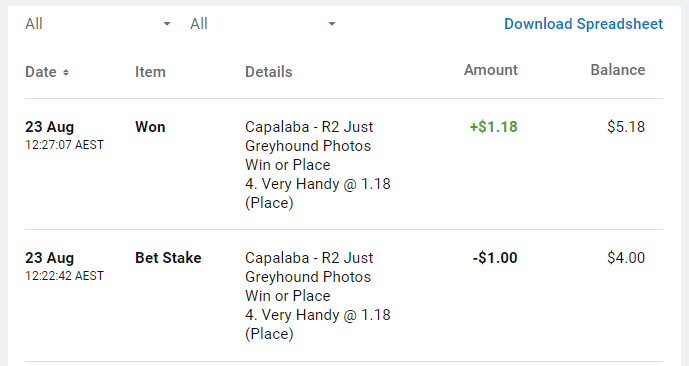Click the Details column header
Image resolution: width=689 pixels, height=366 pixels.
click(x=268, y=72)
